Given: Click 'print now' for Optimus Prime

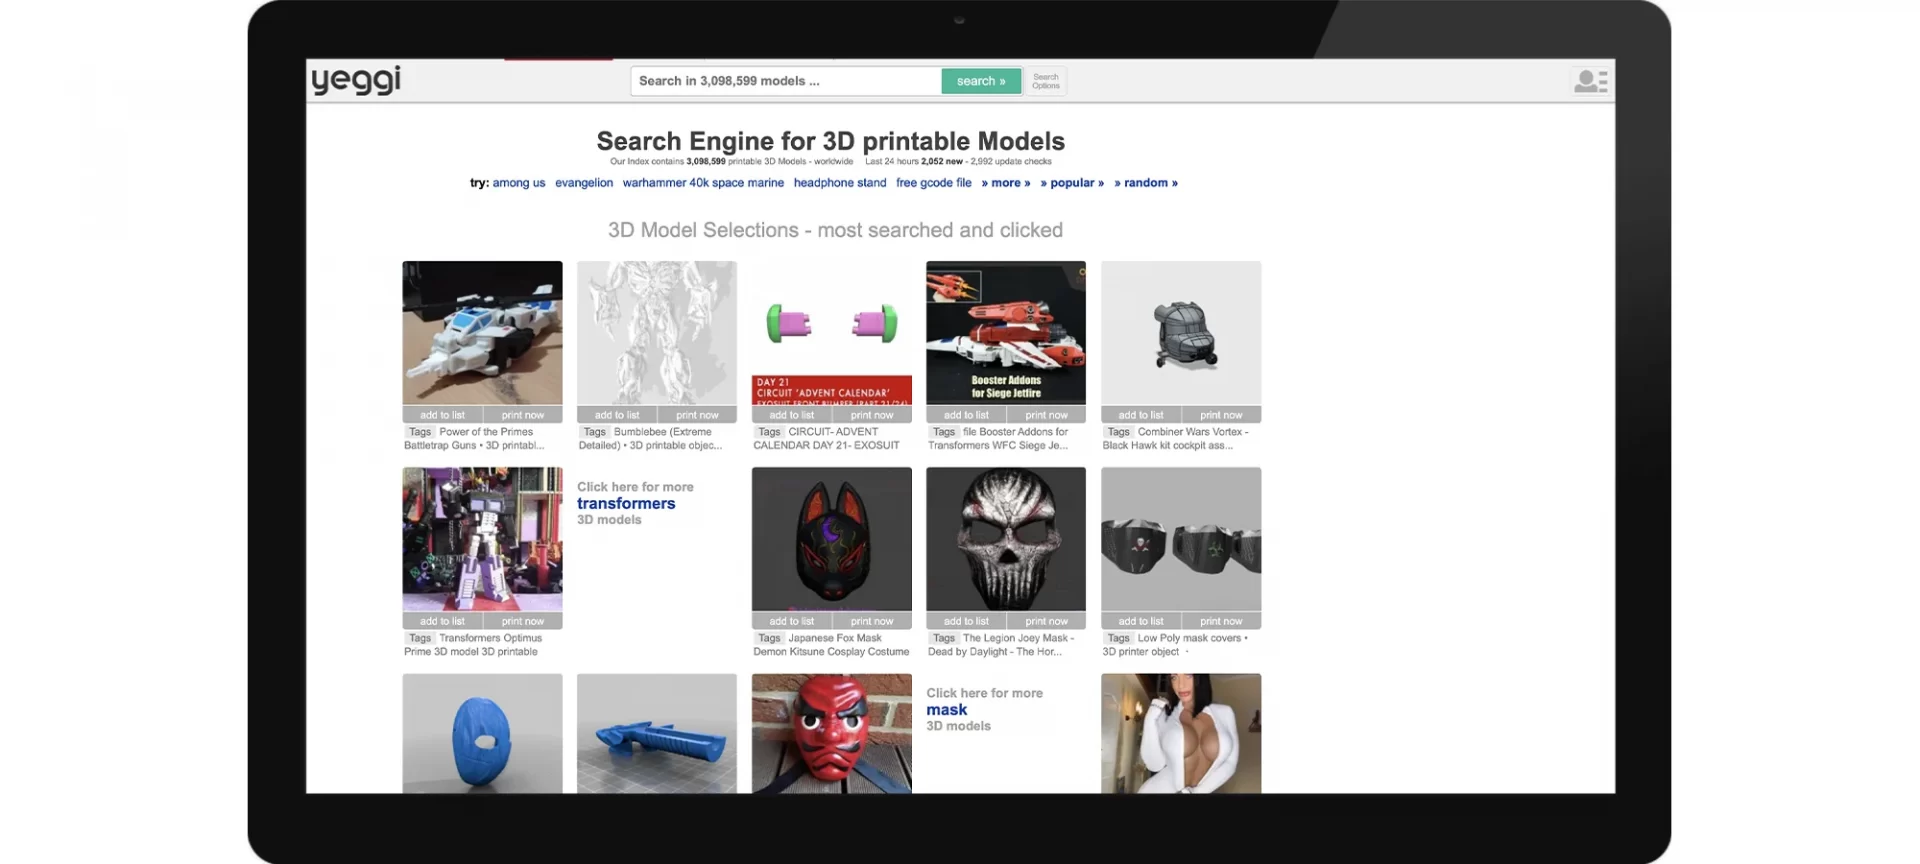Looking at the screenshot, I should point(523,621).
